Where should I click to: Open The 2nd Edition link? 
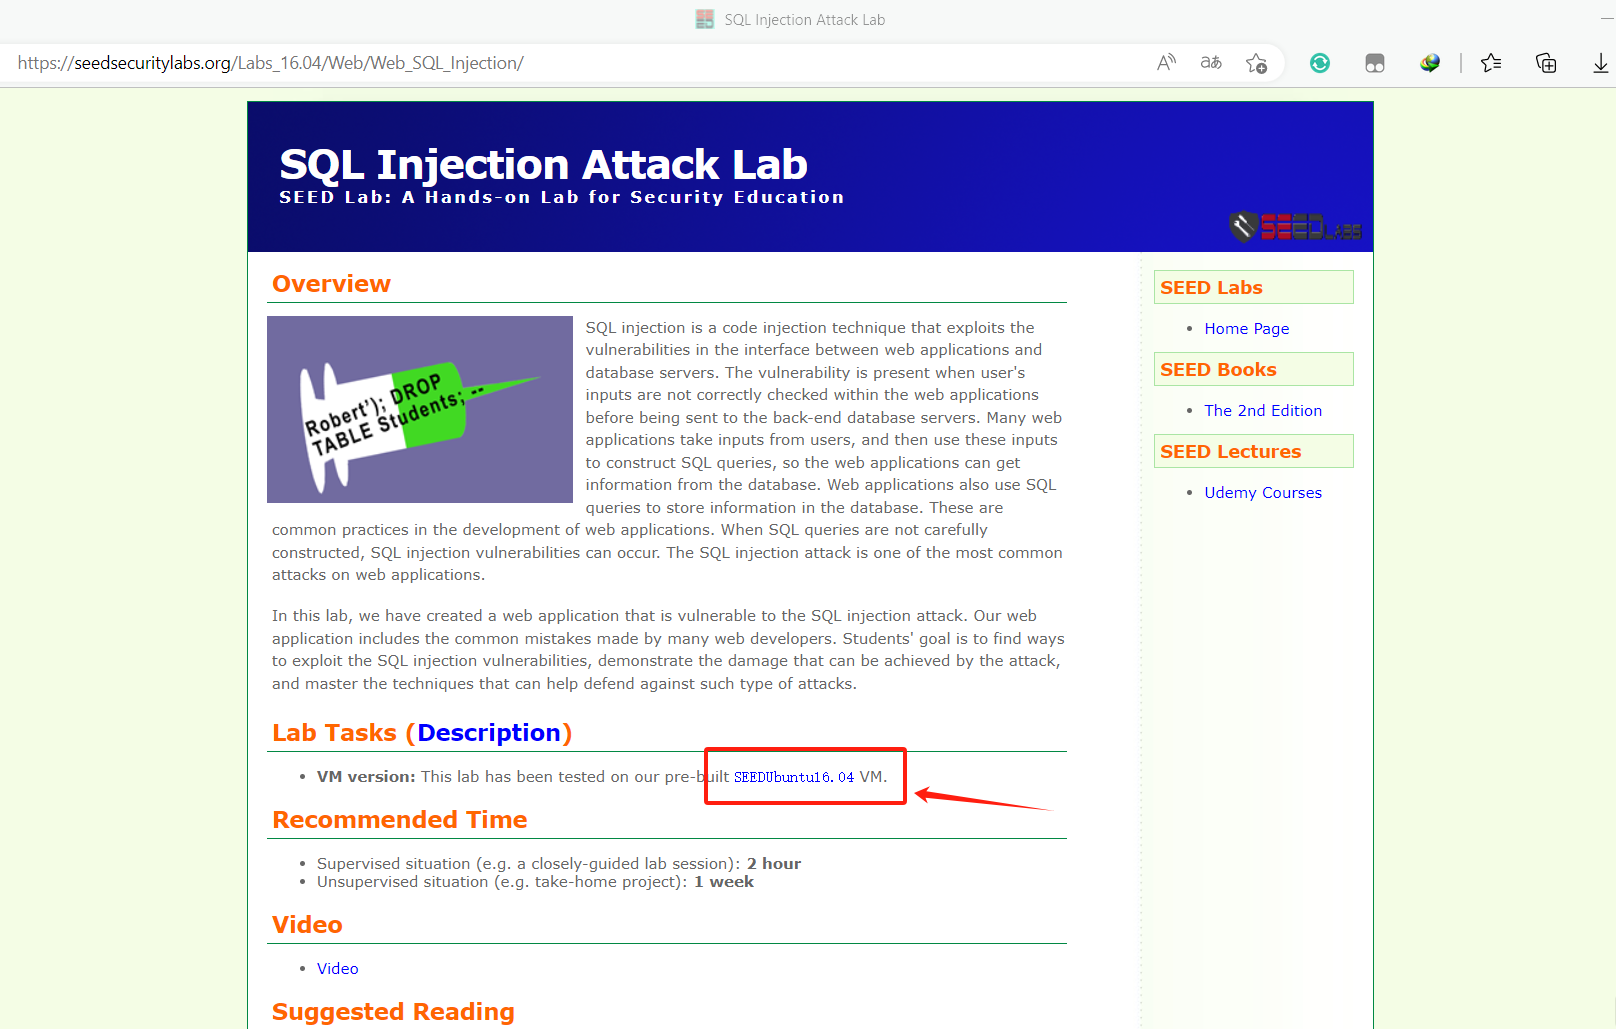click(1263, 410)
